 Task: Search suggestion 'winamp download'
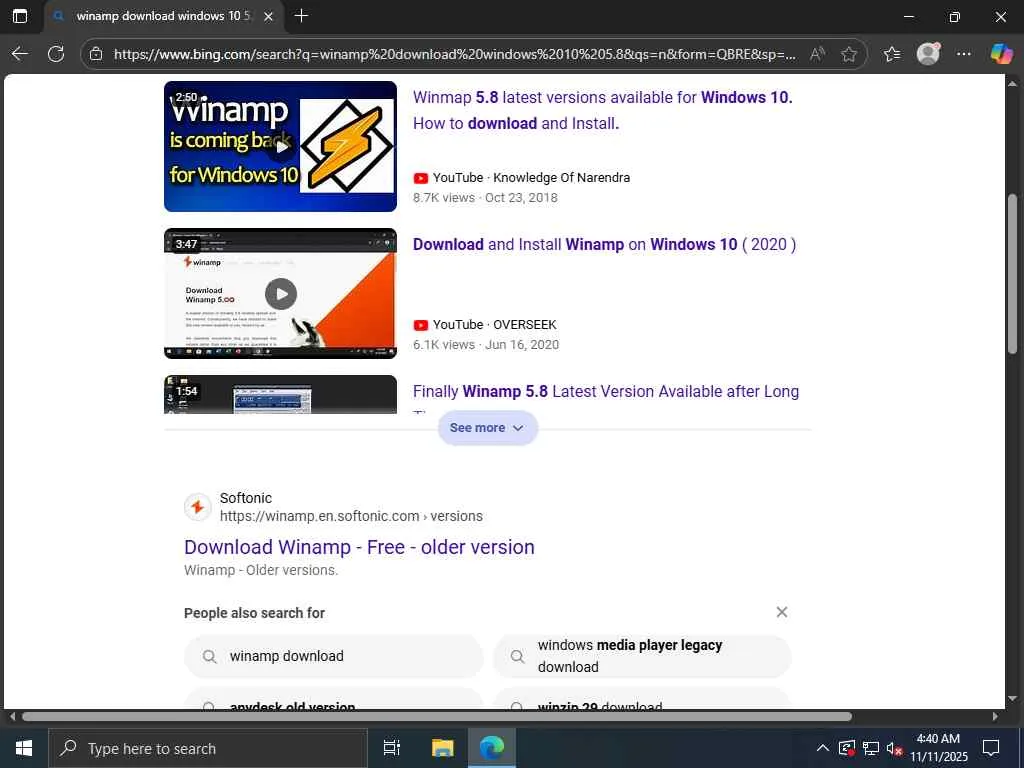tap(334, 656)
